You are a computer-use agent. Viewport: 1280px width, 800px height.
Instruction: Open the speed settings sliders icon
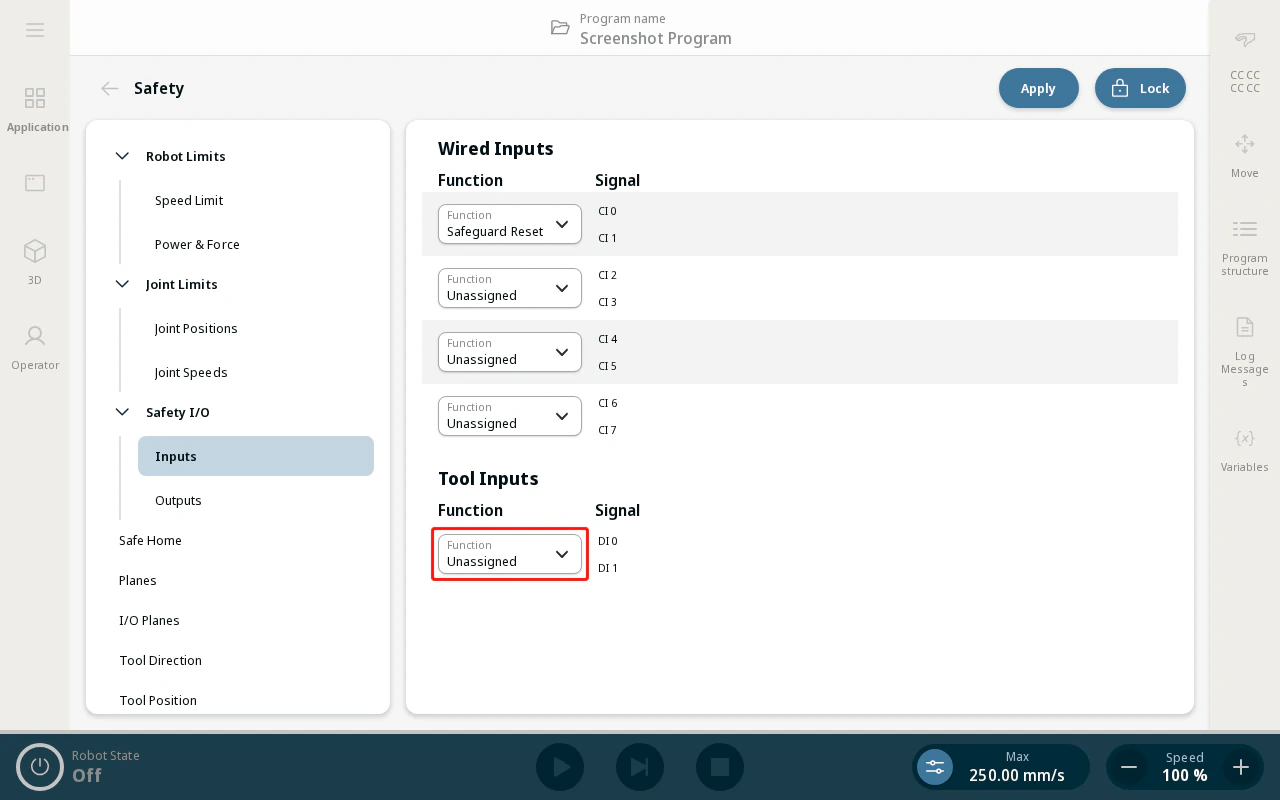click(x=935, y=767)
